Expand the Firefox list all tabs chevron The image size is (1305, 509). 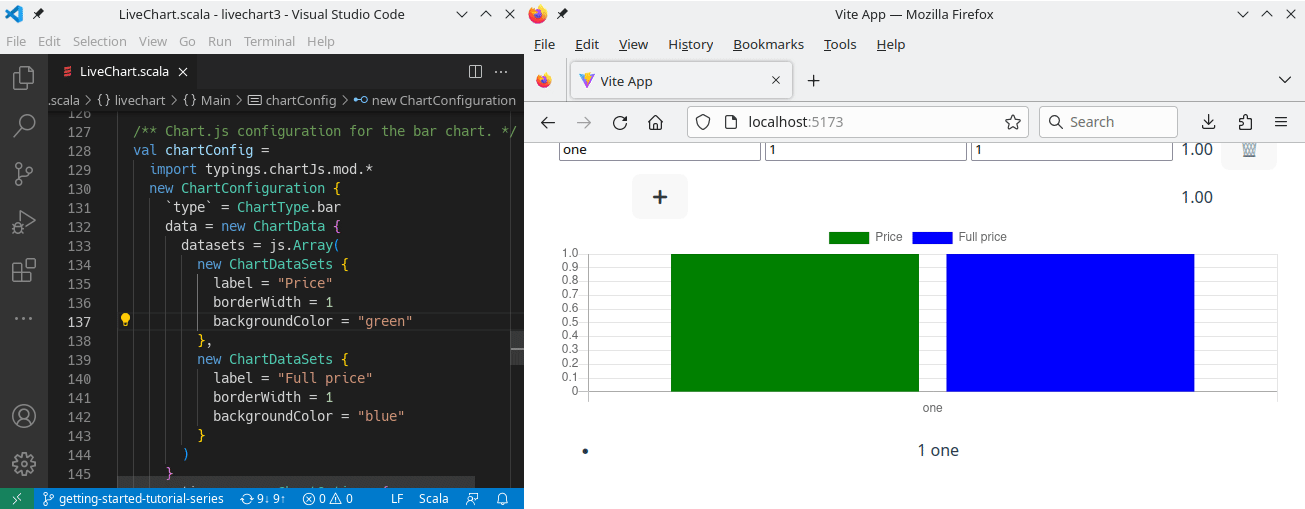click(x=1285, y=80)
